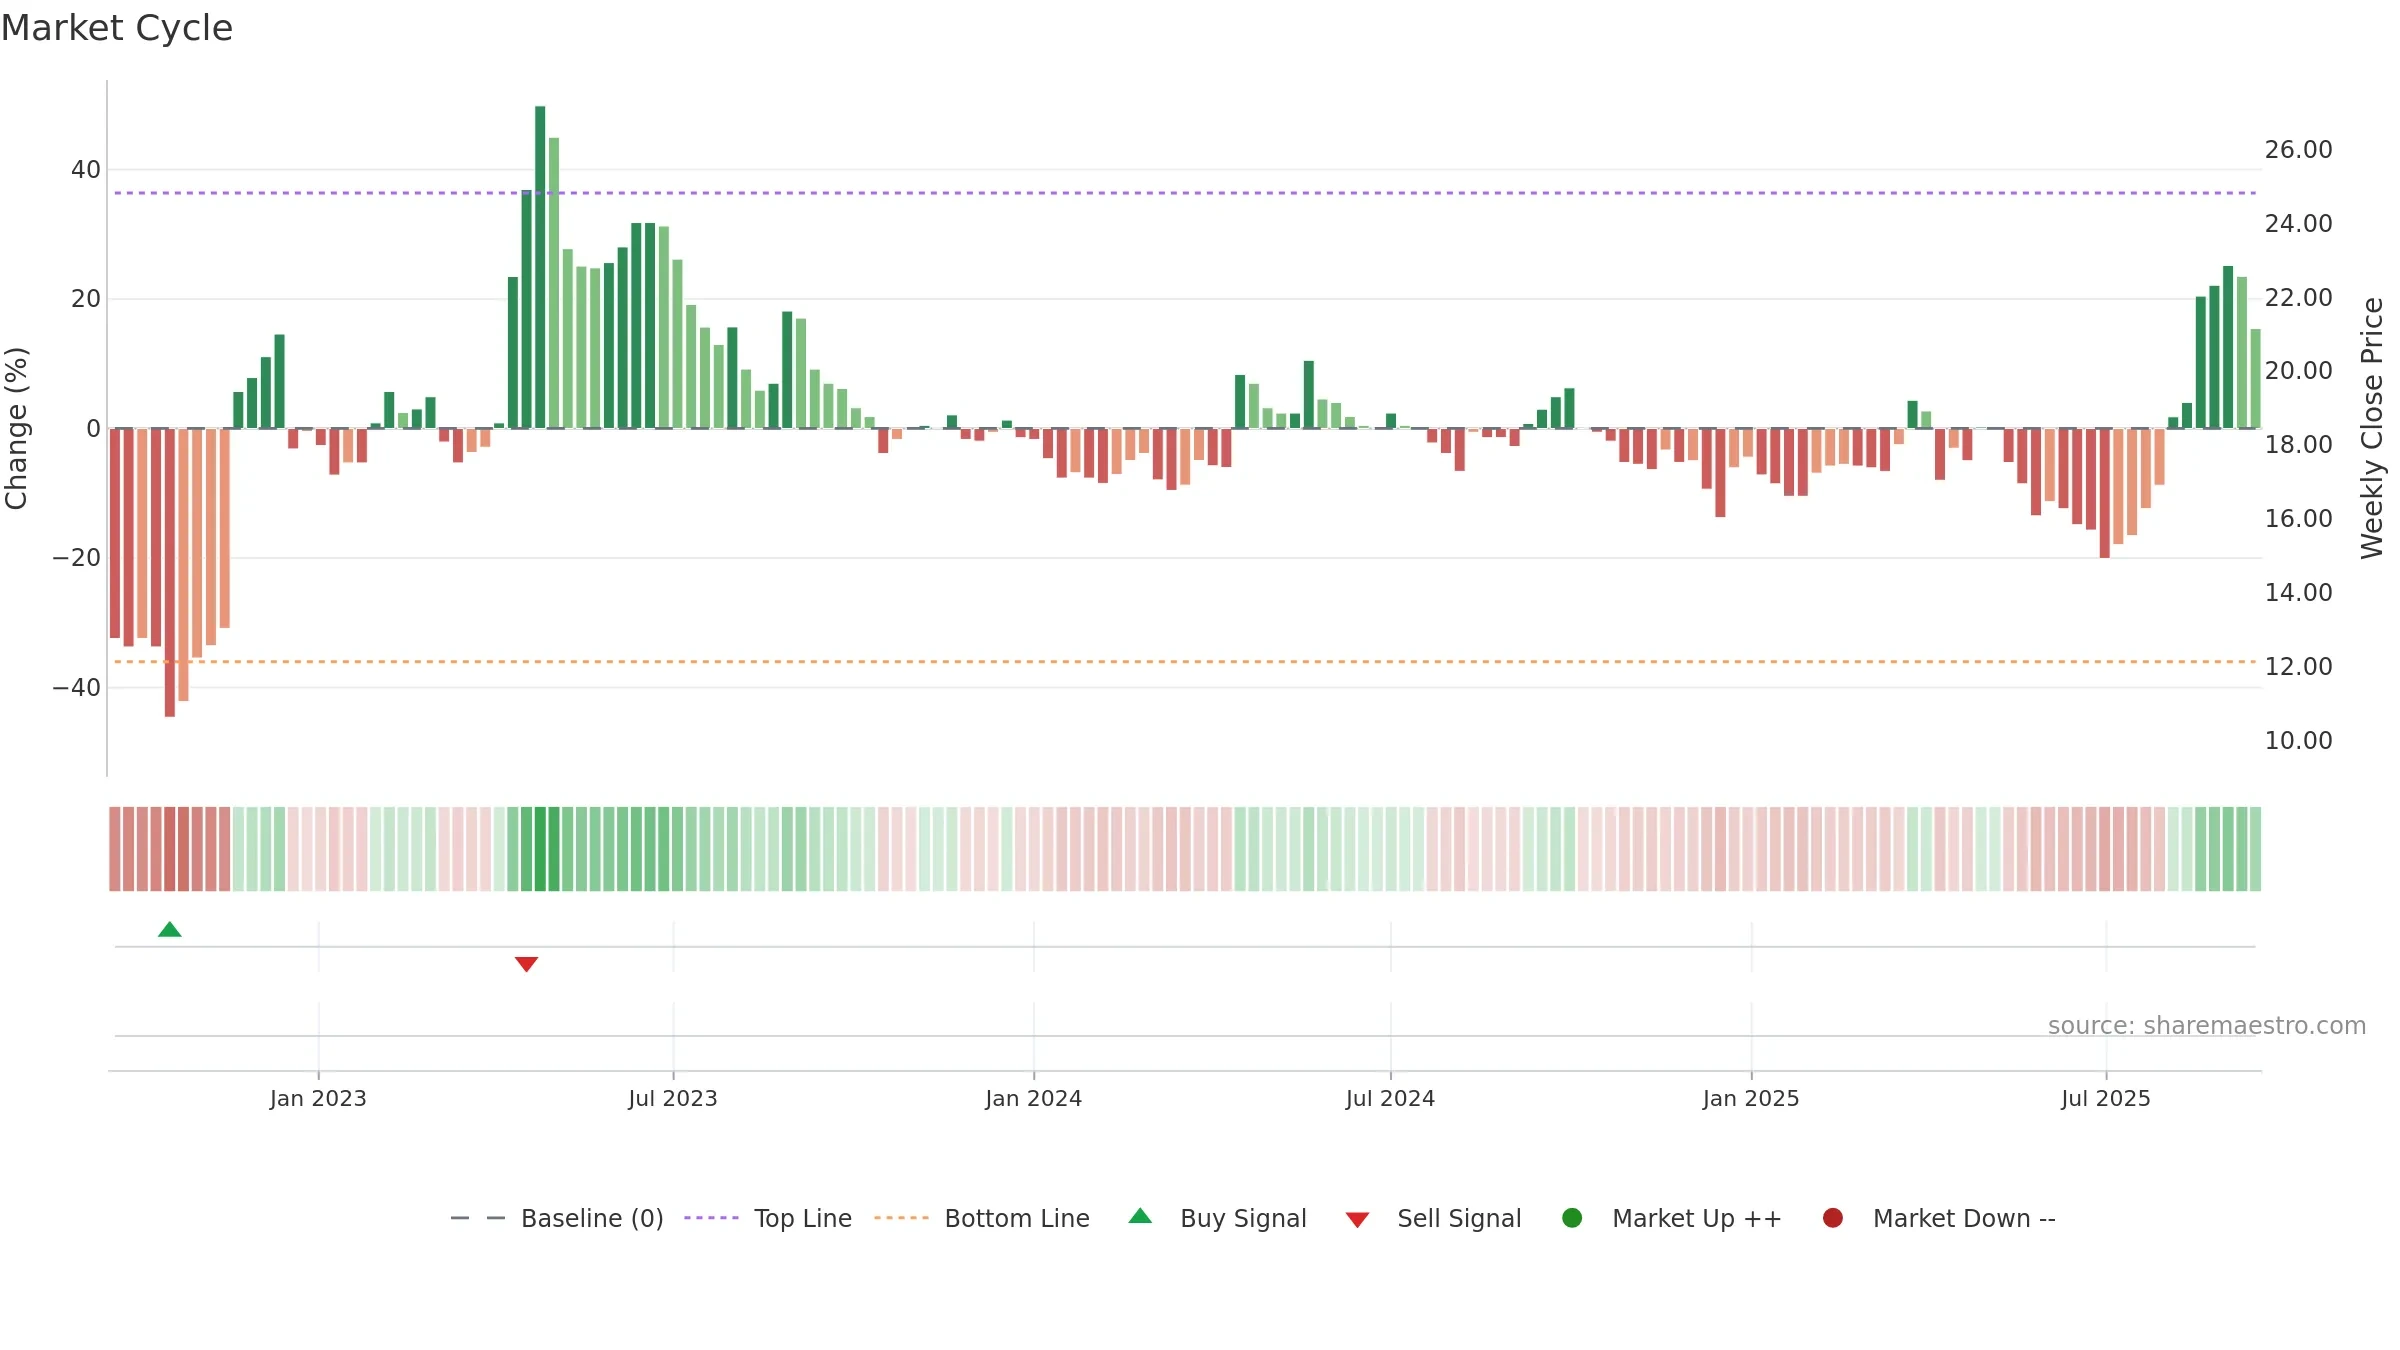Click the lowest red bar near −45 percent

170,572
